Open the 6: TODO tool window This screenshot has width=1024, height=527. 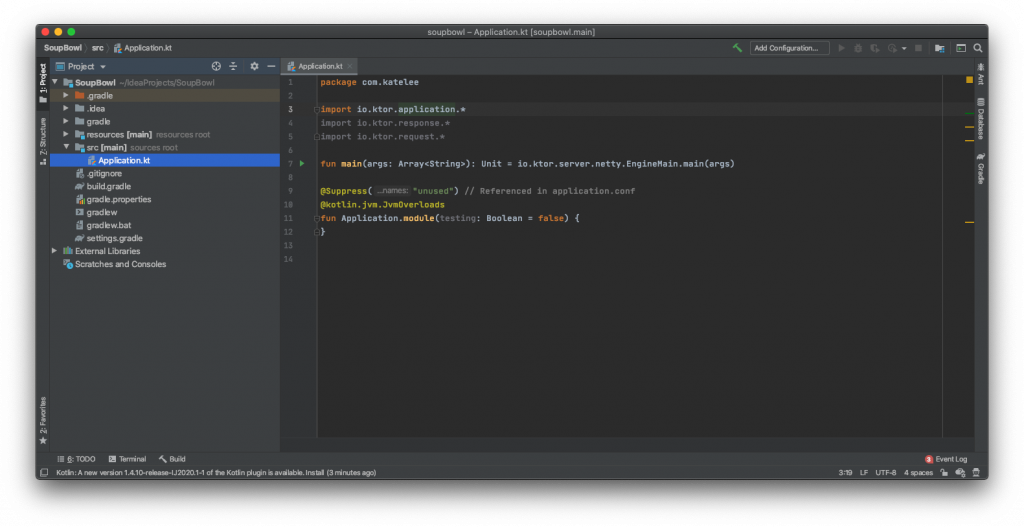76,459
